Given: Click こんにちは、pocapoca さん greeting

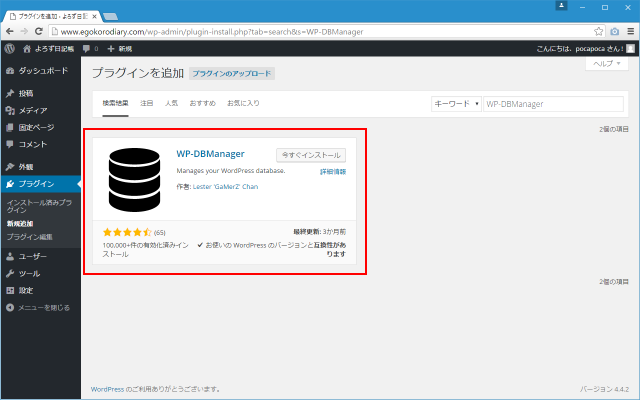Looking at the screenshot, I should (580, 49).
